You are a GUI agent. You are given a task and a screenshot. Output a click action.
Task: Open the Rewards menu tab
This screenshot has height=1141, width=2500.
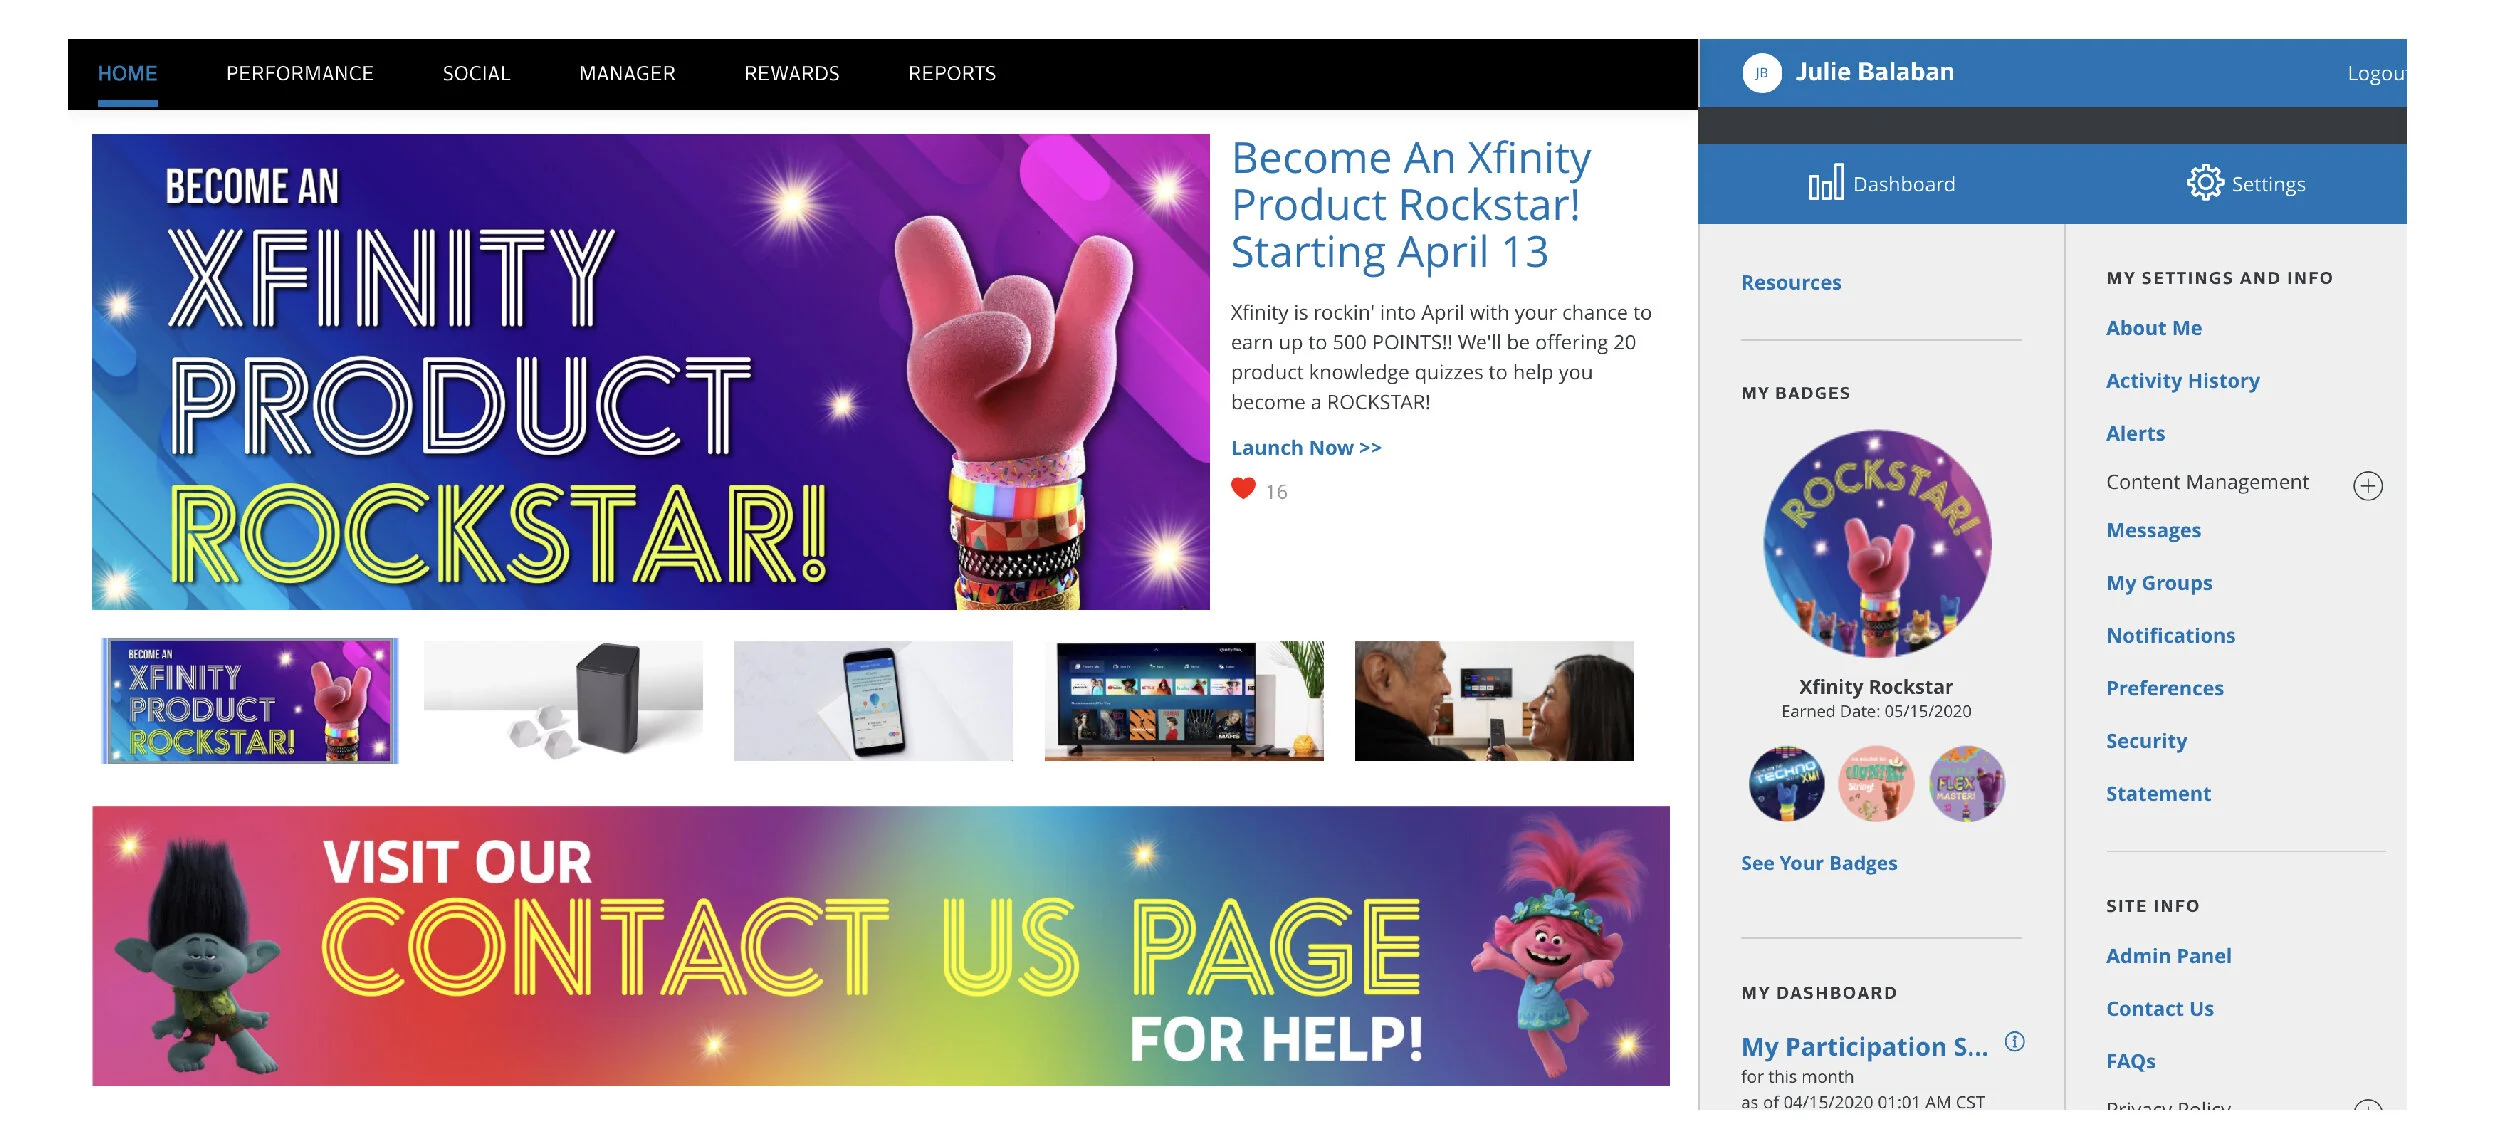click(x=792, y=74)
